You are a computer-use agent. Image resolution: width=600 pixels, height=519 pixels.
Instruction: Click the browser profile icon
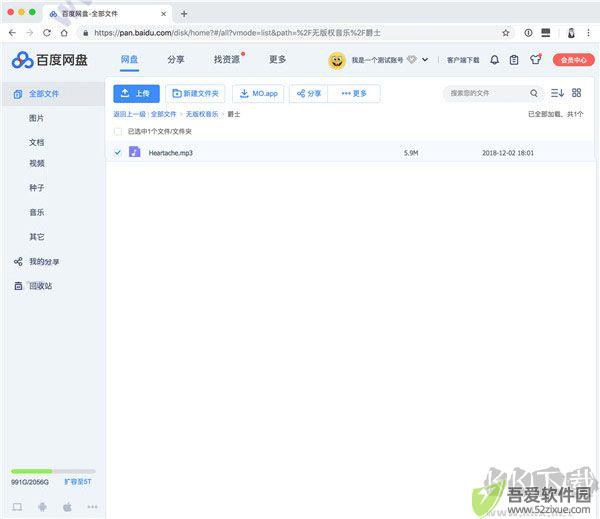[x=571, y=33]
